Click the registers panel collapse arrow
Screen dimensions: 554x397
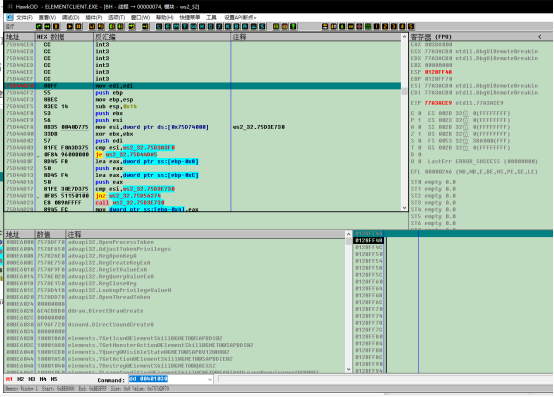tap(540, 36)
